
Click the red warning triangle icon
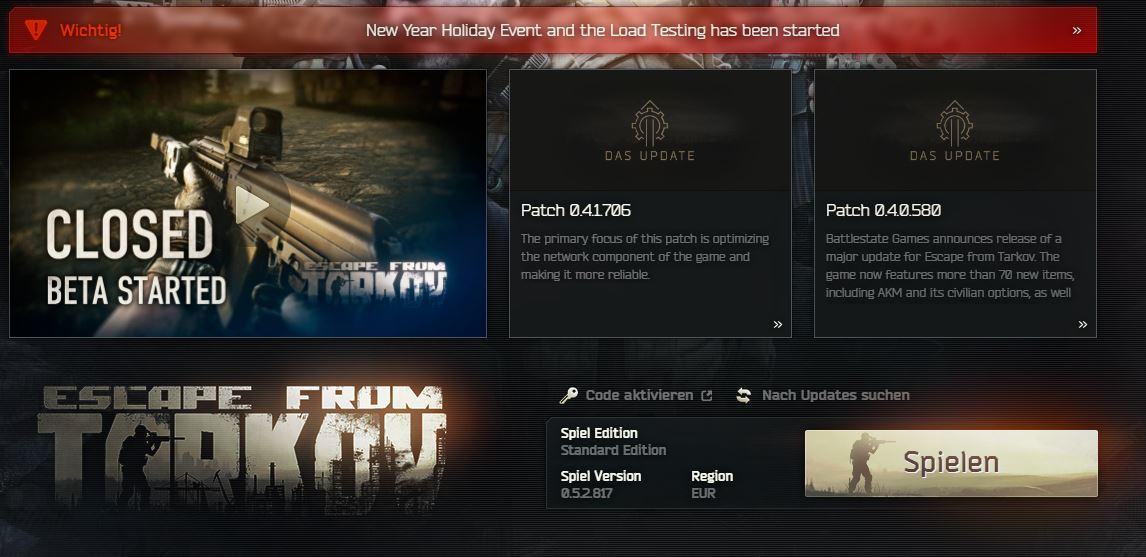coord(35,29)
